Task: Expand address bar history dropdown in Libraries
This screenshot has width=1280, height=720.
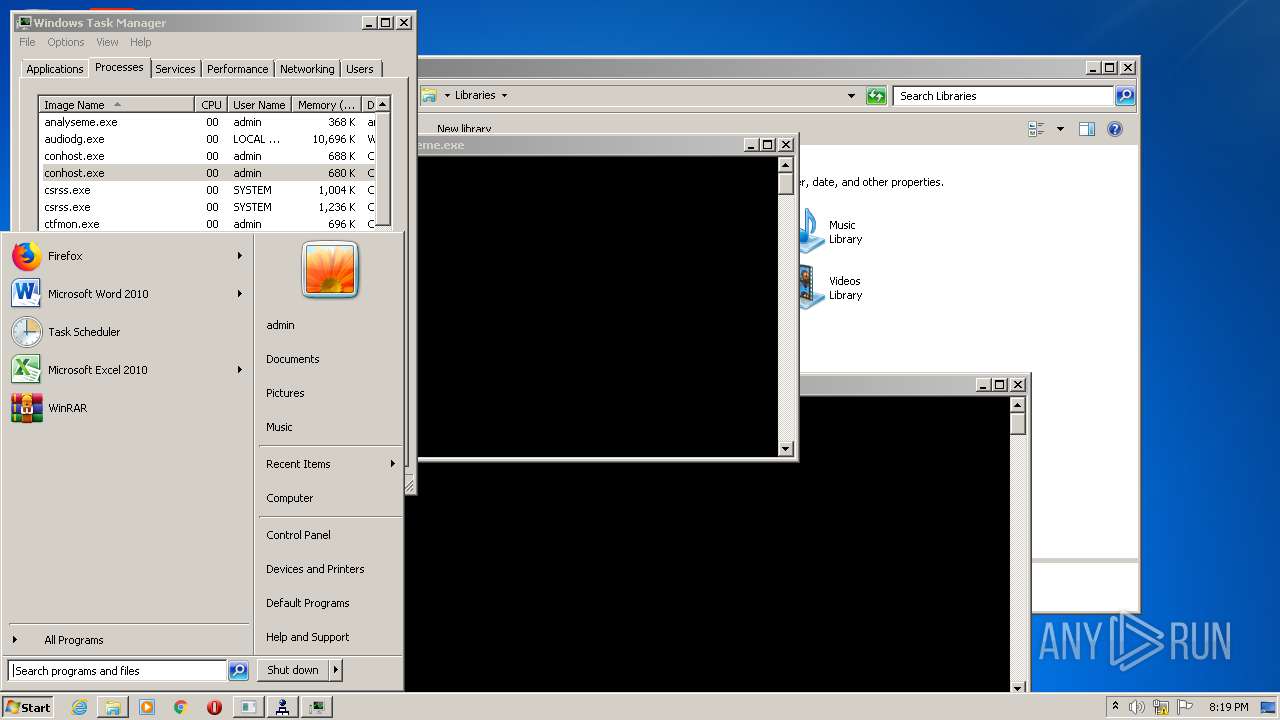Action: tap(851, 96)
